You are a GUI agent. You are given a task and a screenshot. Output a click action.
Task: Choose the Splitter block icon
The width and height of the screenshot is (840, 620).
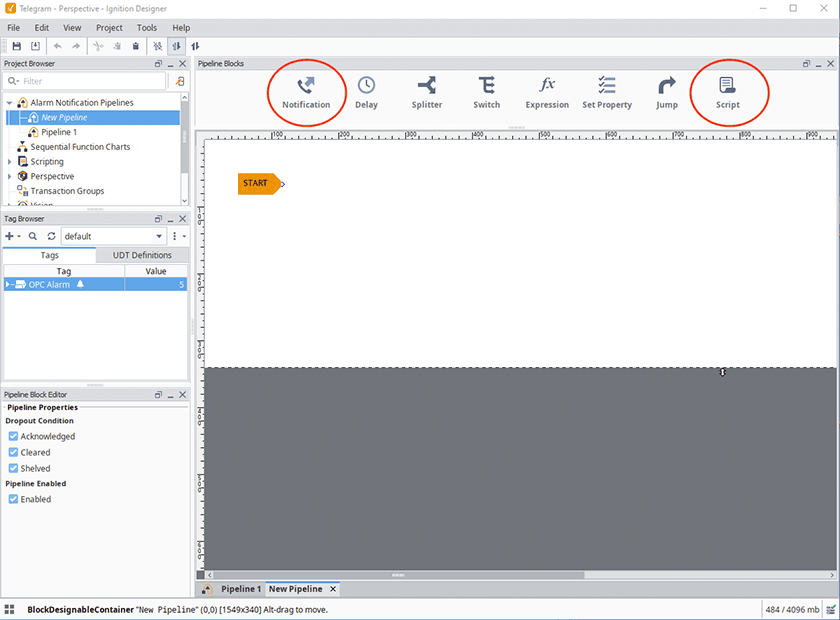tap(427, 93)
